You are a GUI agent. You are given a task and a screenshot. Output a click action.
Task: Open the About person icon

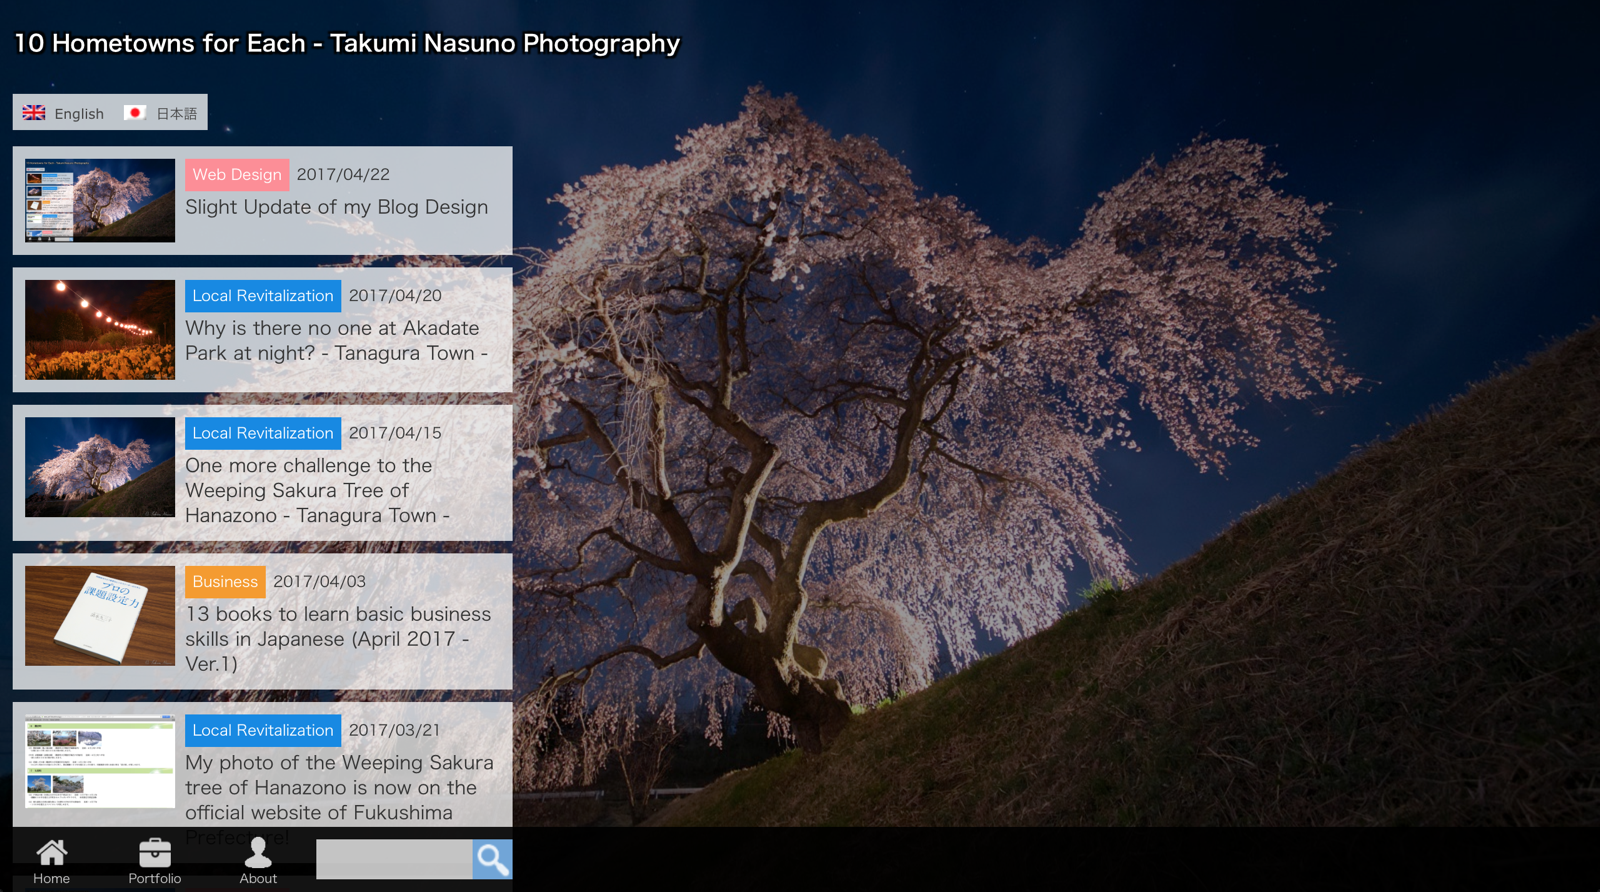pyautogui.click(x=258, y=853)
